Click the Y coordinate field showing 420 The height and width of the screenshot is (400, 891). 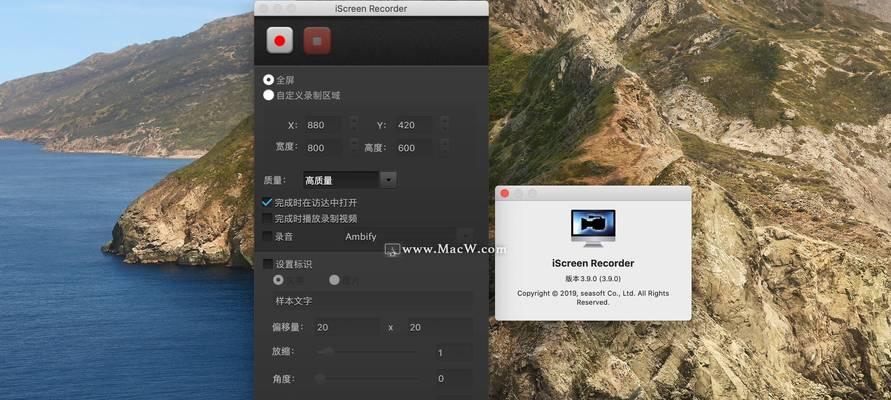[x=415, y=125]
